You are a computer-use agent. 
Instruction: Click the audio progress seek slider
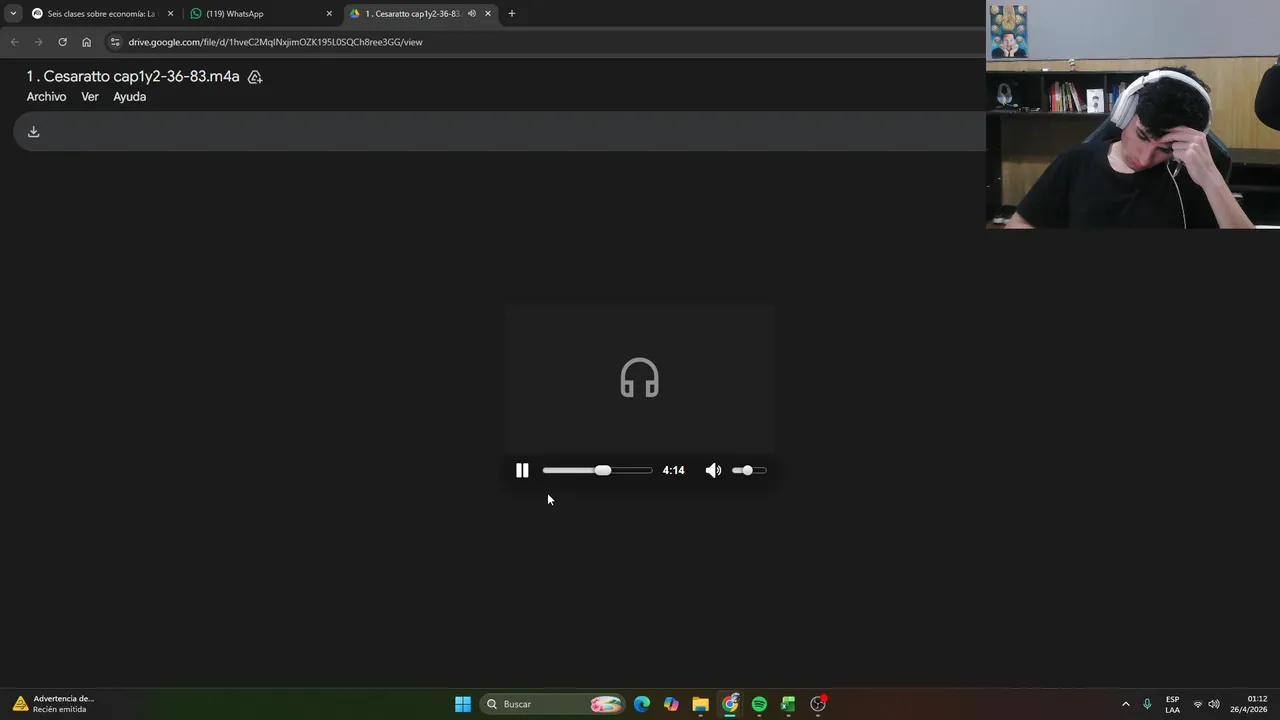[x=597, y=470]
